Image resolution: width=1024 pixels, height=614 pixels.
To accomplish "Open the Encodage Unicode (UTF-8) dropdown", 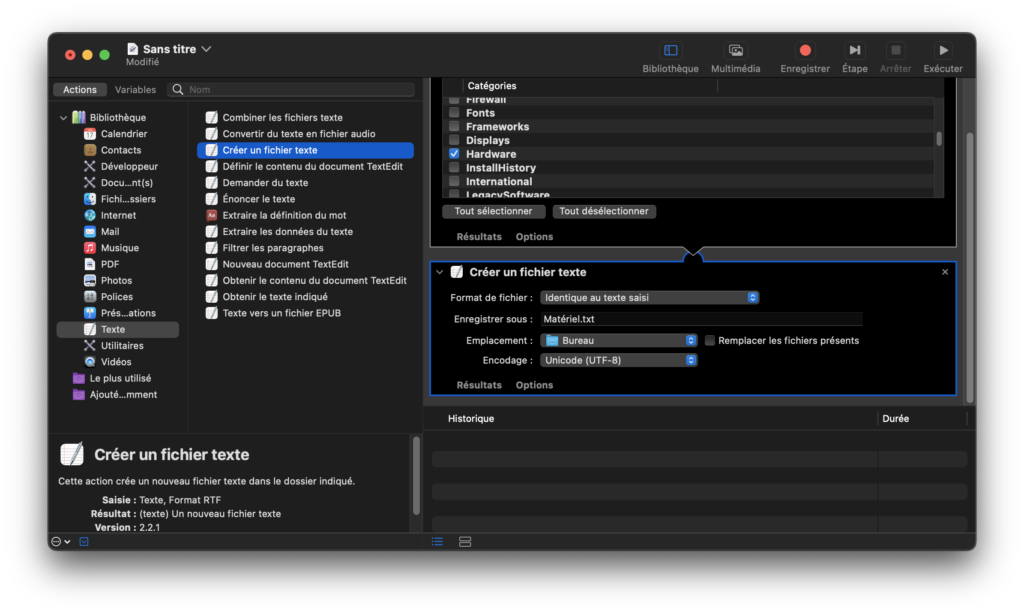I will click(619, 360).
